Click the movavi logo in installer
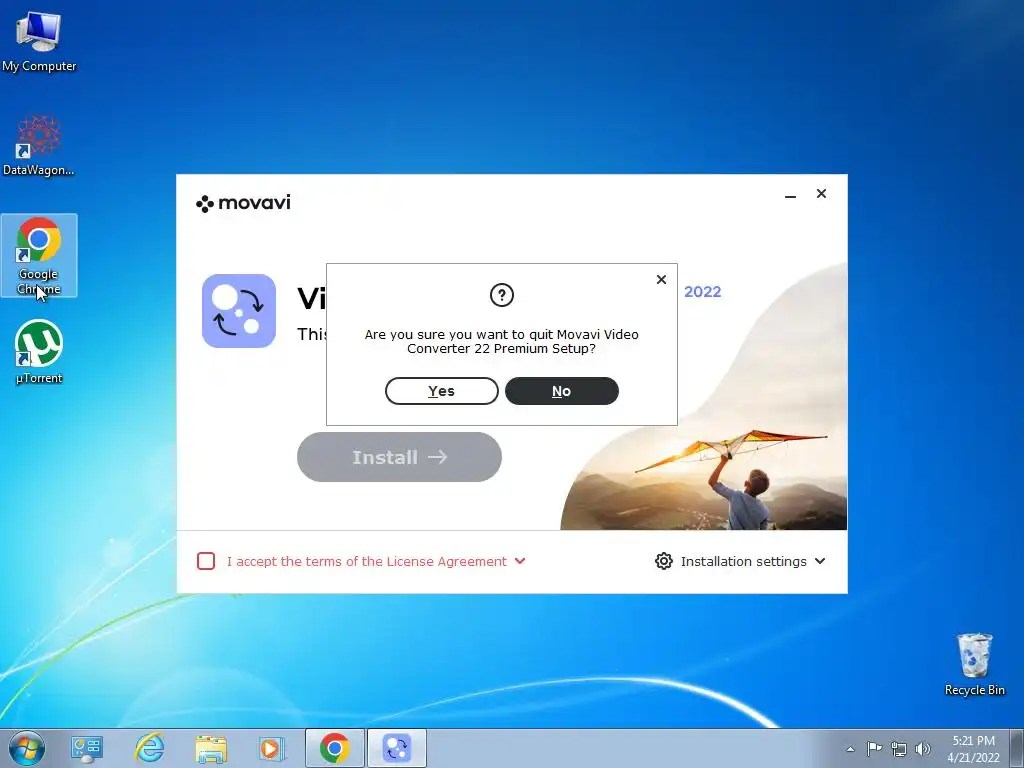Viewport: 1024px width, 768px height. [243, 203]
